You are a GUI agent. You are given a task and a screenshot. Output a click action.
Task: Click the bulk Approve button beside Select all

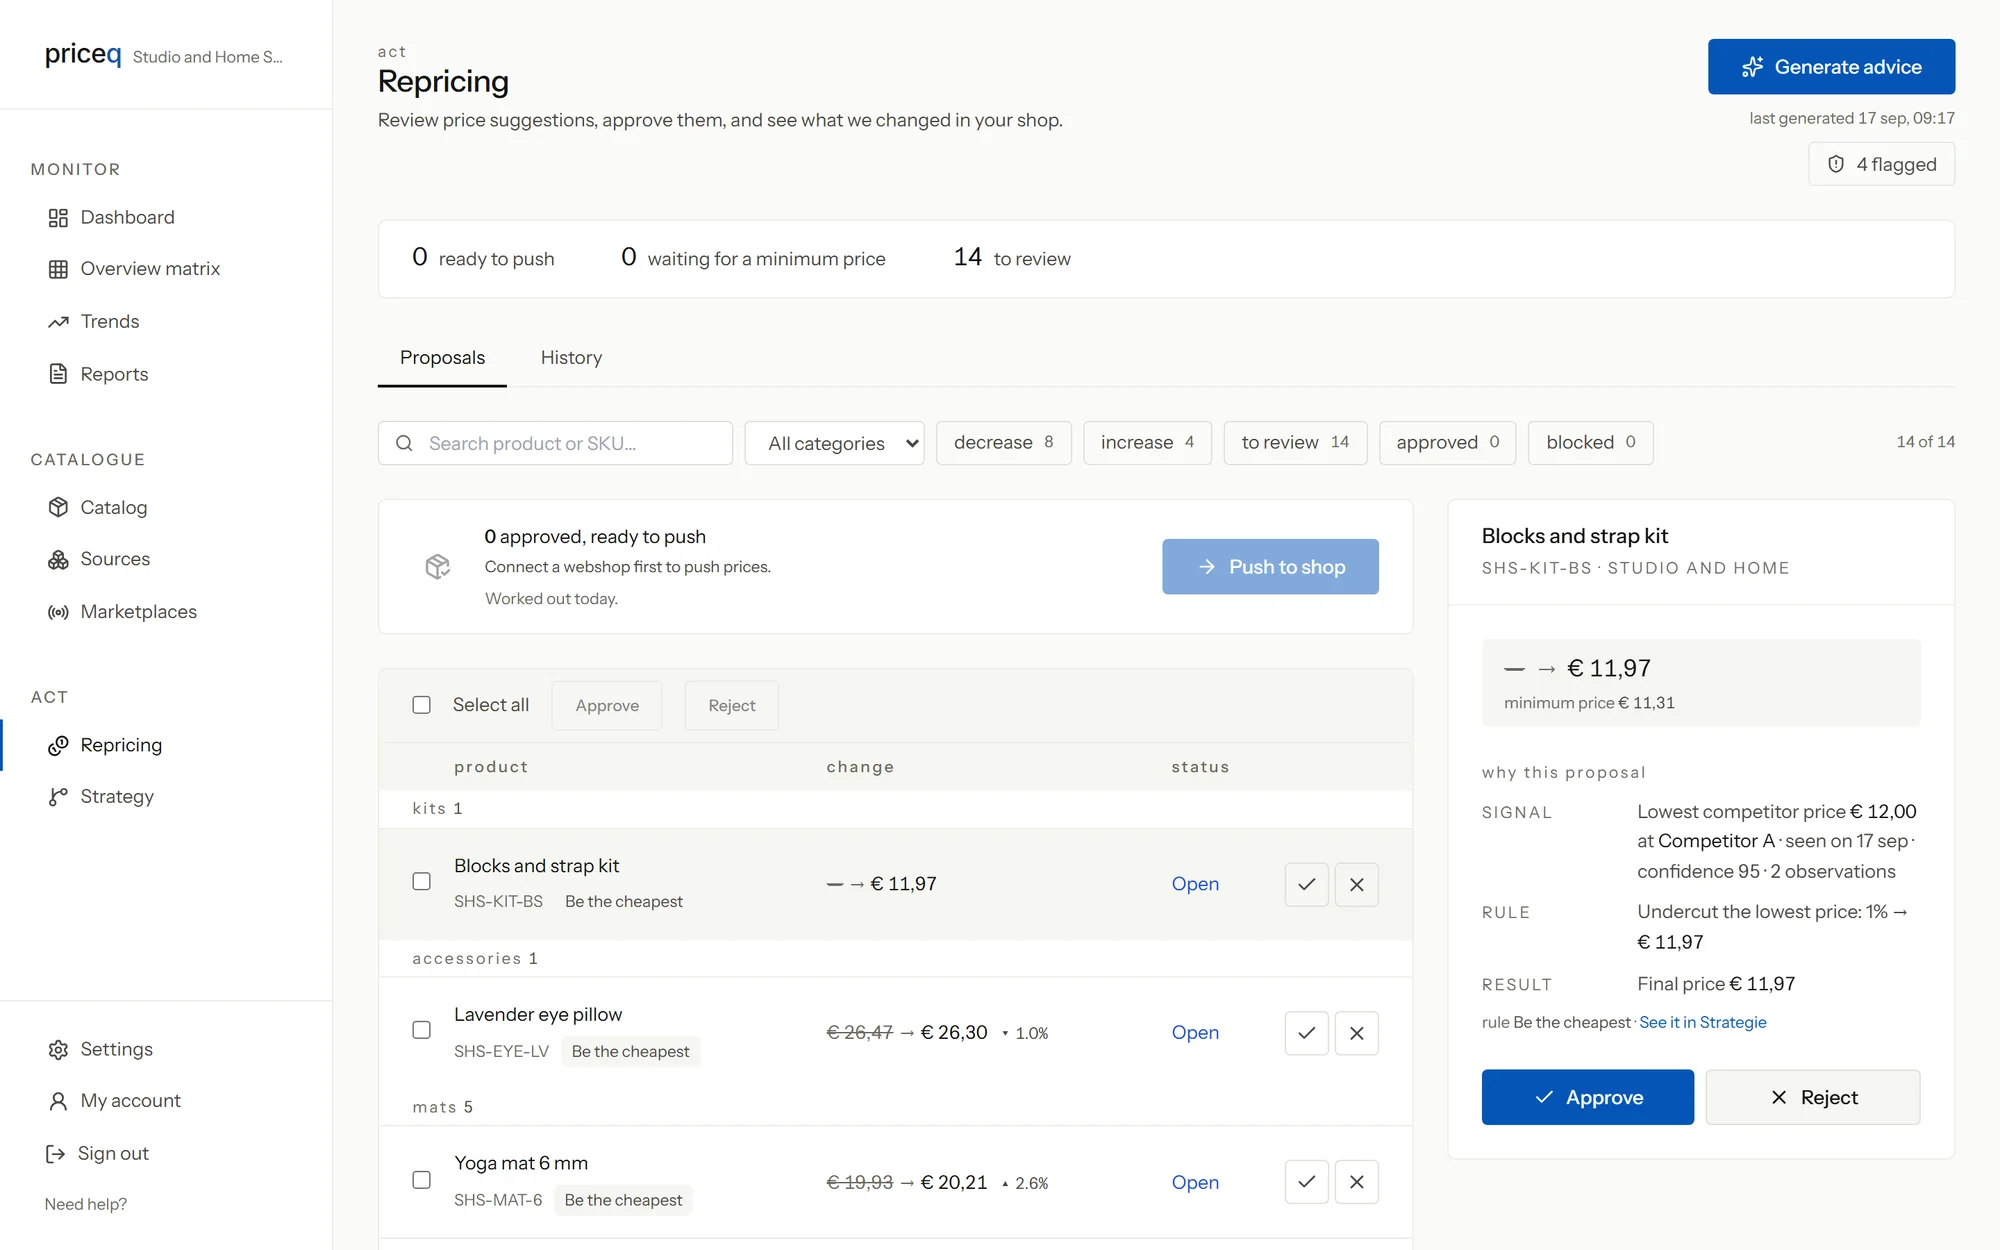tap(607, 705)
